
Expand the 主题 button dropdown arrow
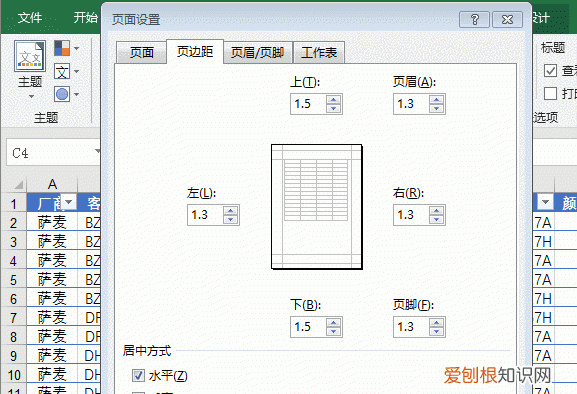[31, 96]
